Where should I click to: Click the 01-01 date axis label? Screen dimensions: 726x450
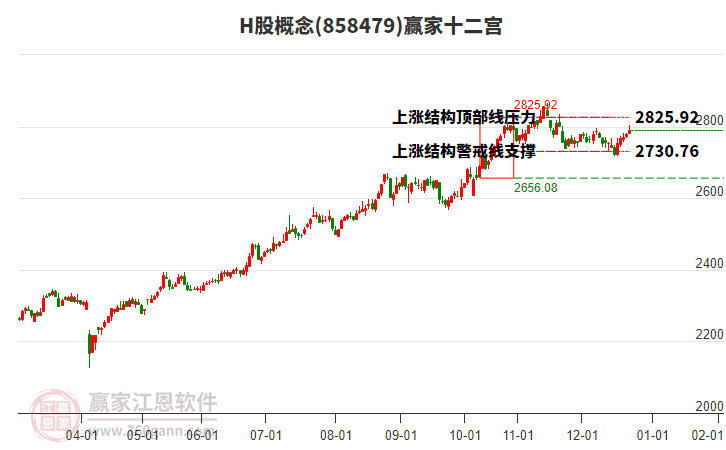click(x=652, y=435)
